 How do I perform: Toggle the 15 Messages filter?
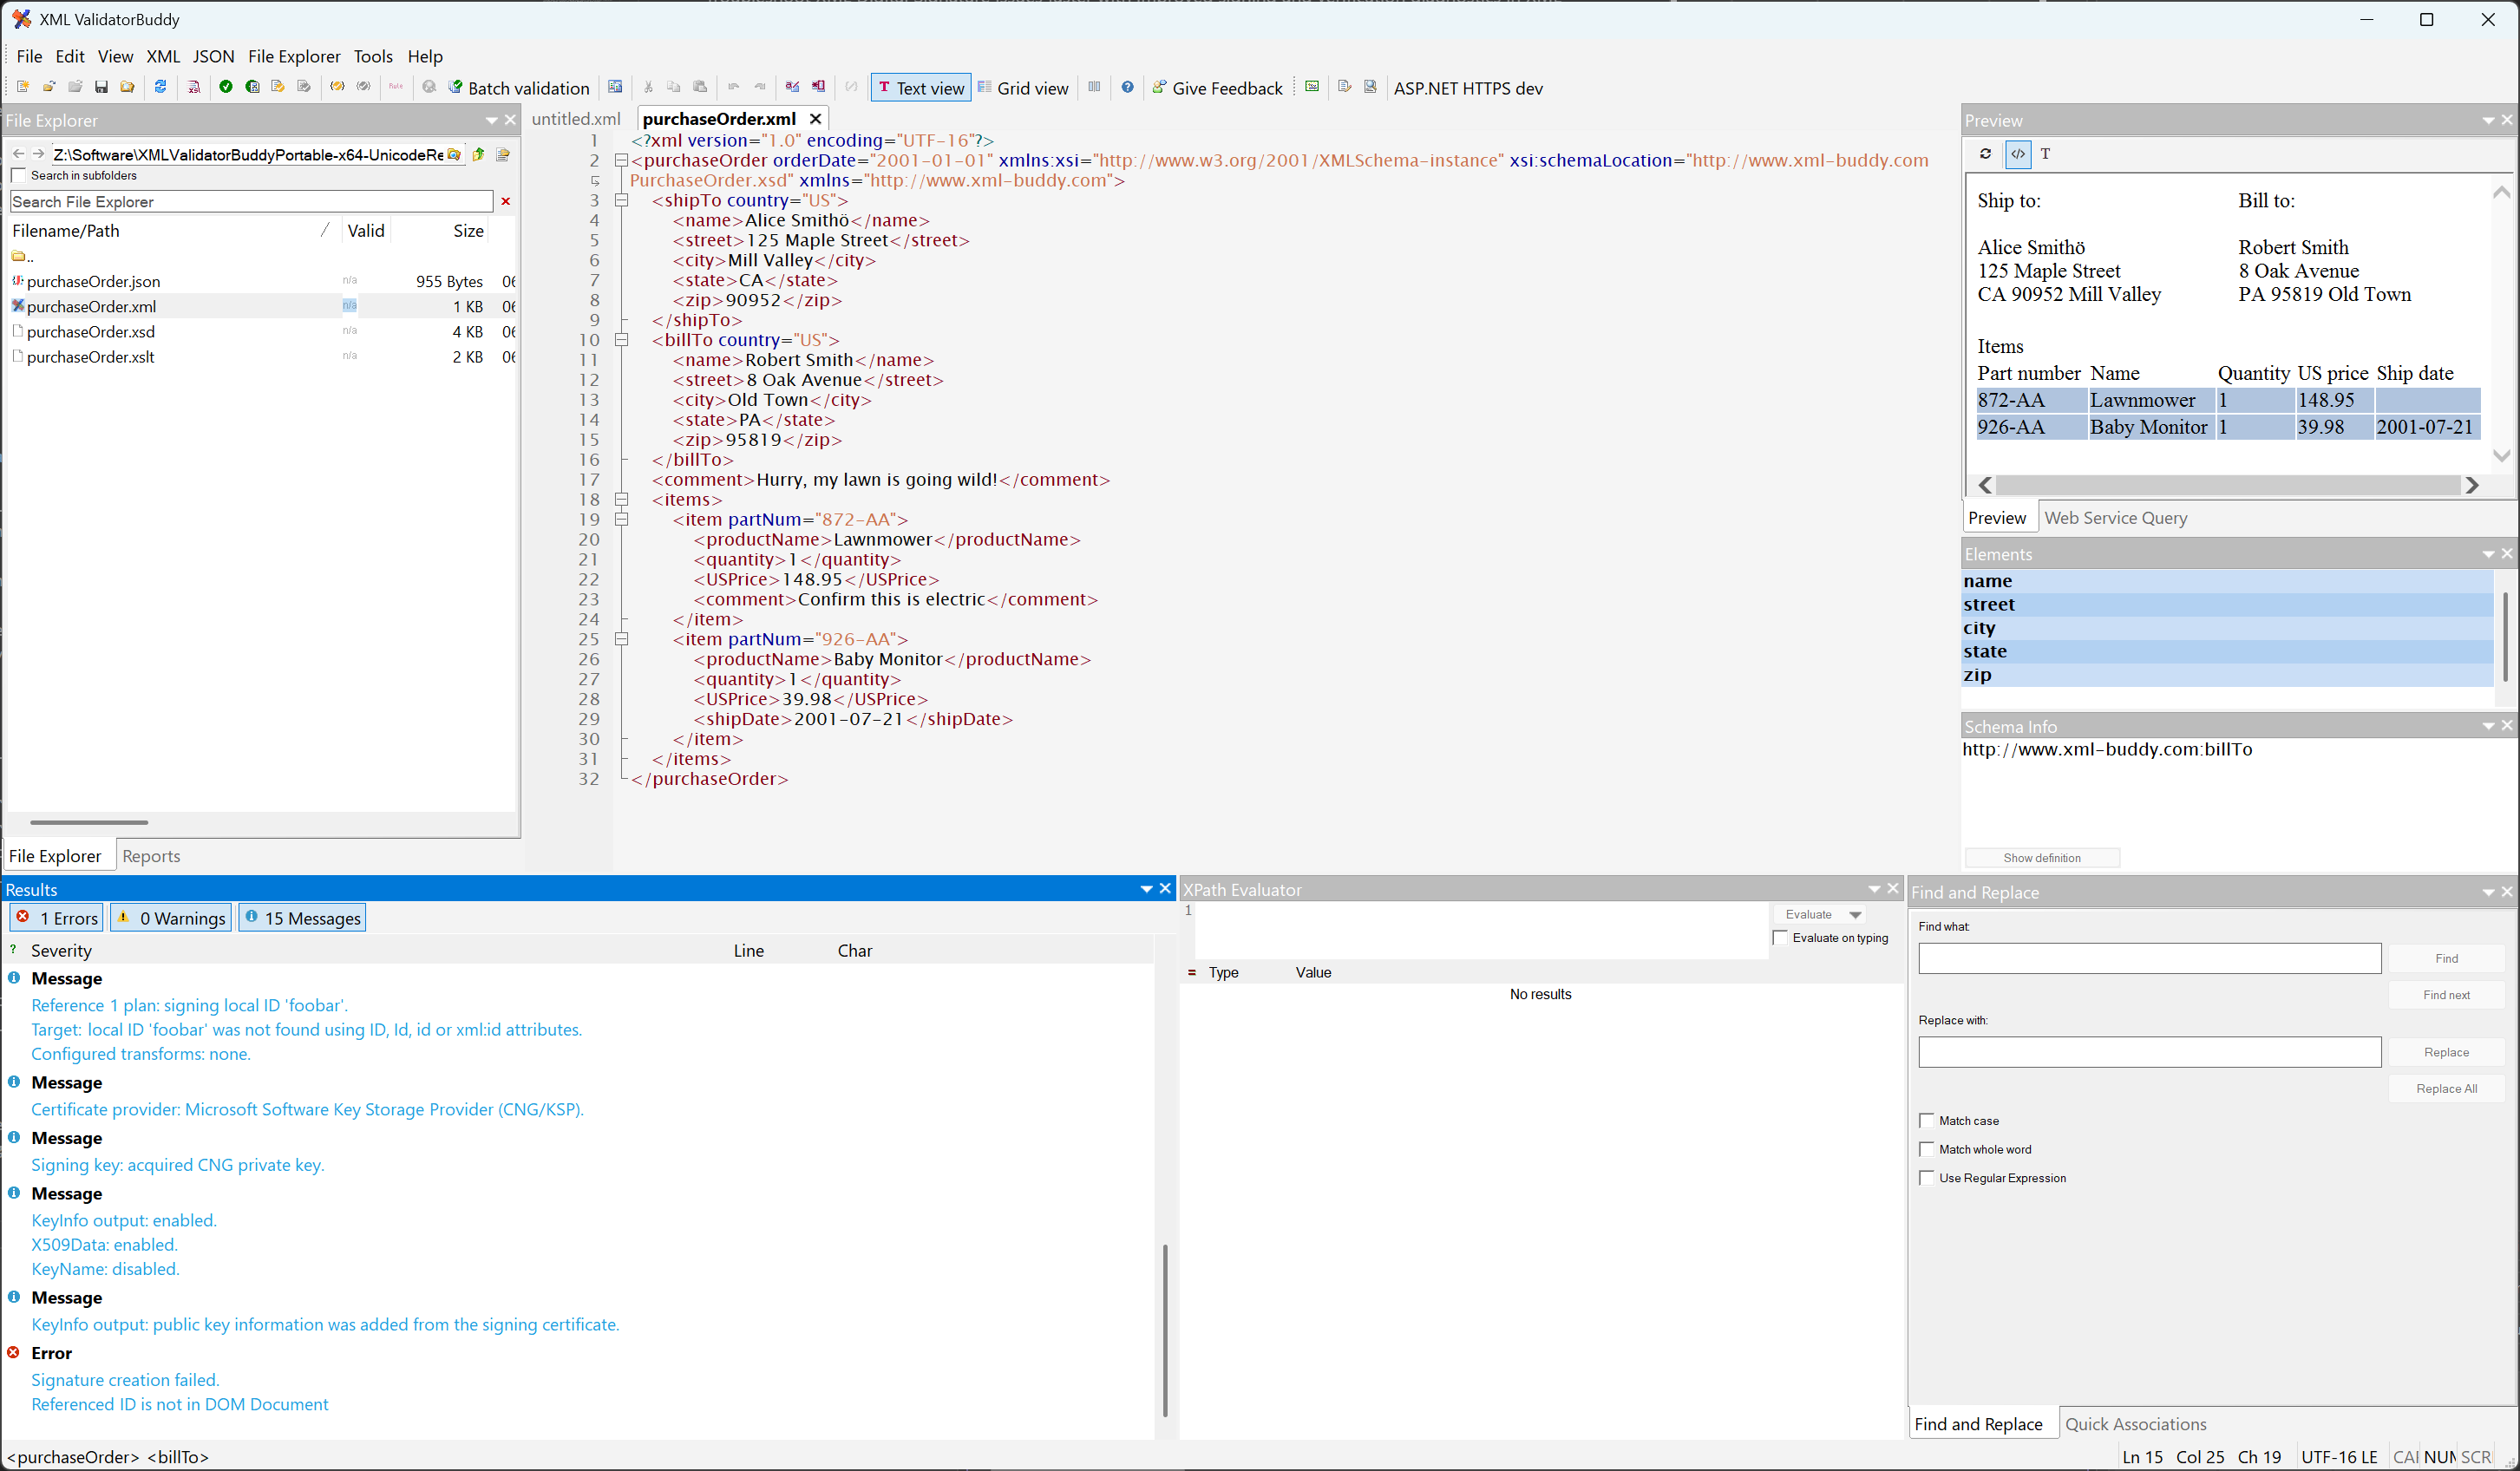click(302, 918)
